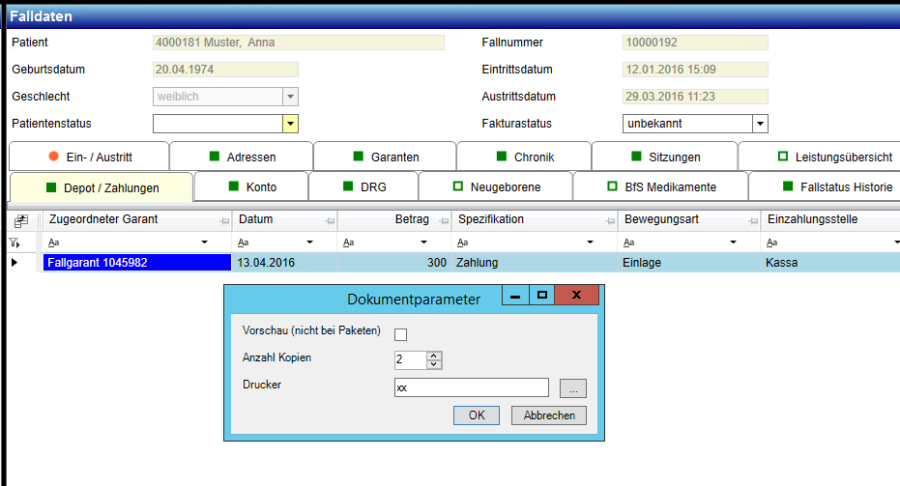Image resolution: width=900 pixels, height=486 pixels.
Task: Expand the Bewegungsart filter dropdown
Action: 733,242
